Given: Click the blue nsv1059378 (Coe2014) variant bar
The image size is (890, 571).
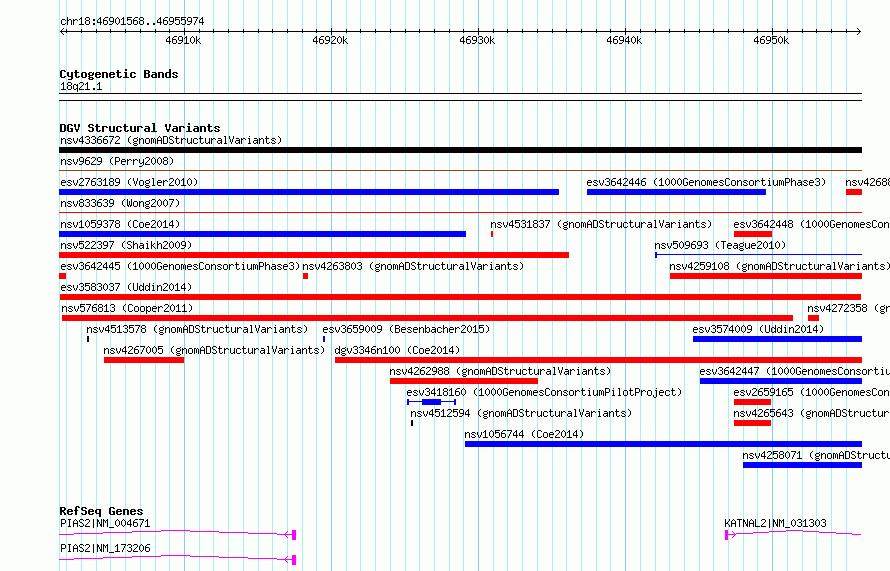Looking at the screenshot, I should (x=263, y=234).
